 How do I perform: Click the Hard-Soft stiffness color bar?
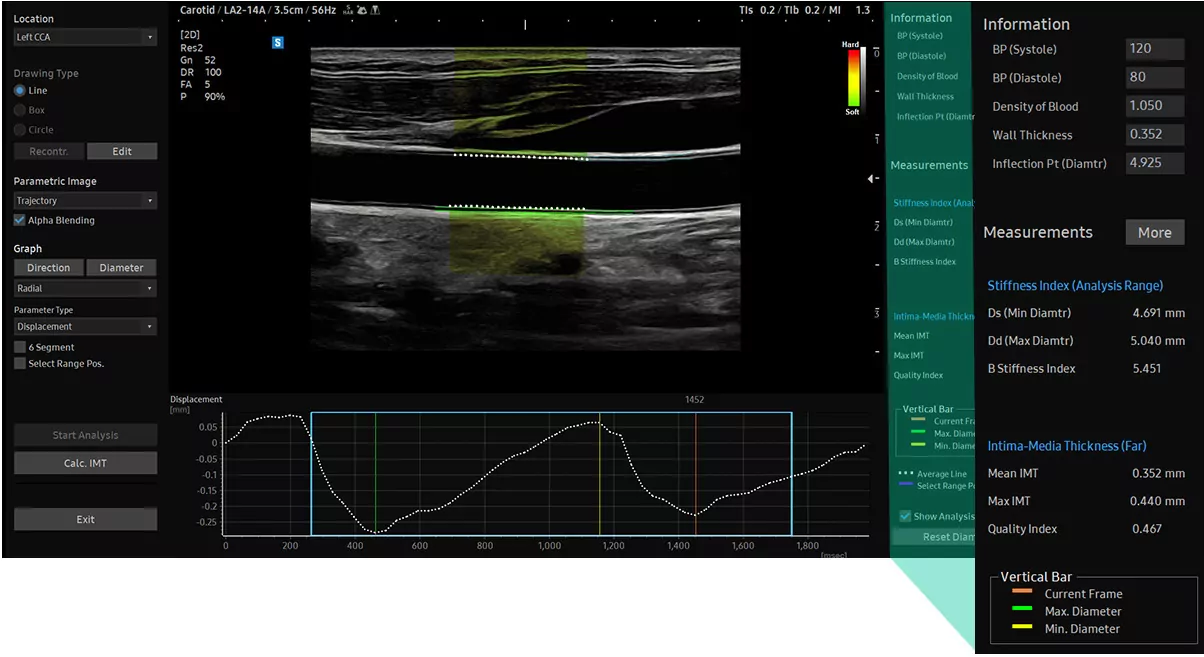pyautogui.click(x=852, y=78)
